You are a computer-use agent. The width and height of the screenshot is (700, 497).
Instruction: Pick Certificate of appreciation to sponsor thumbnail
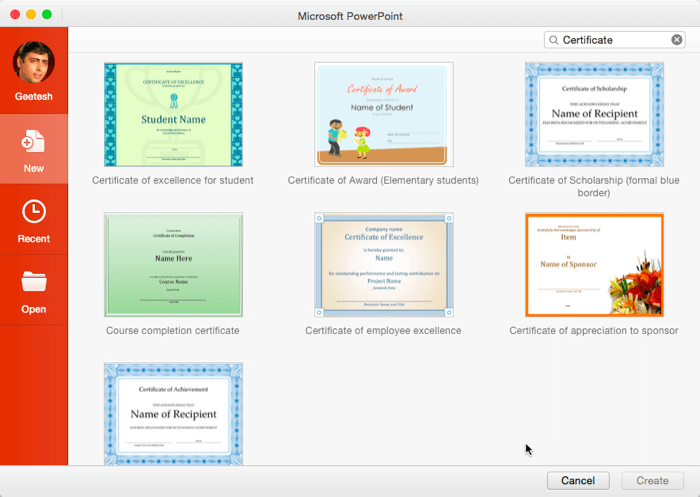pyautogui.click(x=595, y=265)
